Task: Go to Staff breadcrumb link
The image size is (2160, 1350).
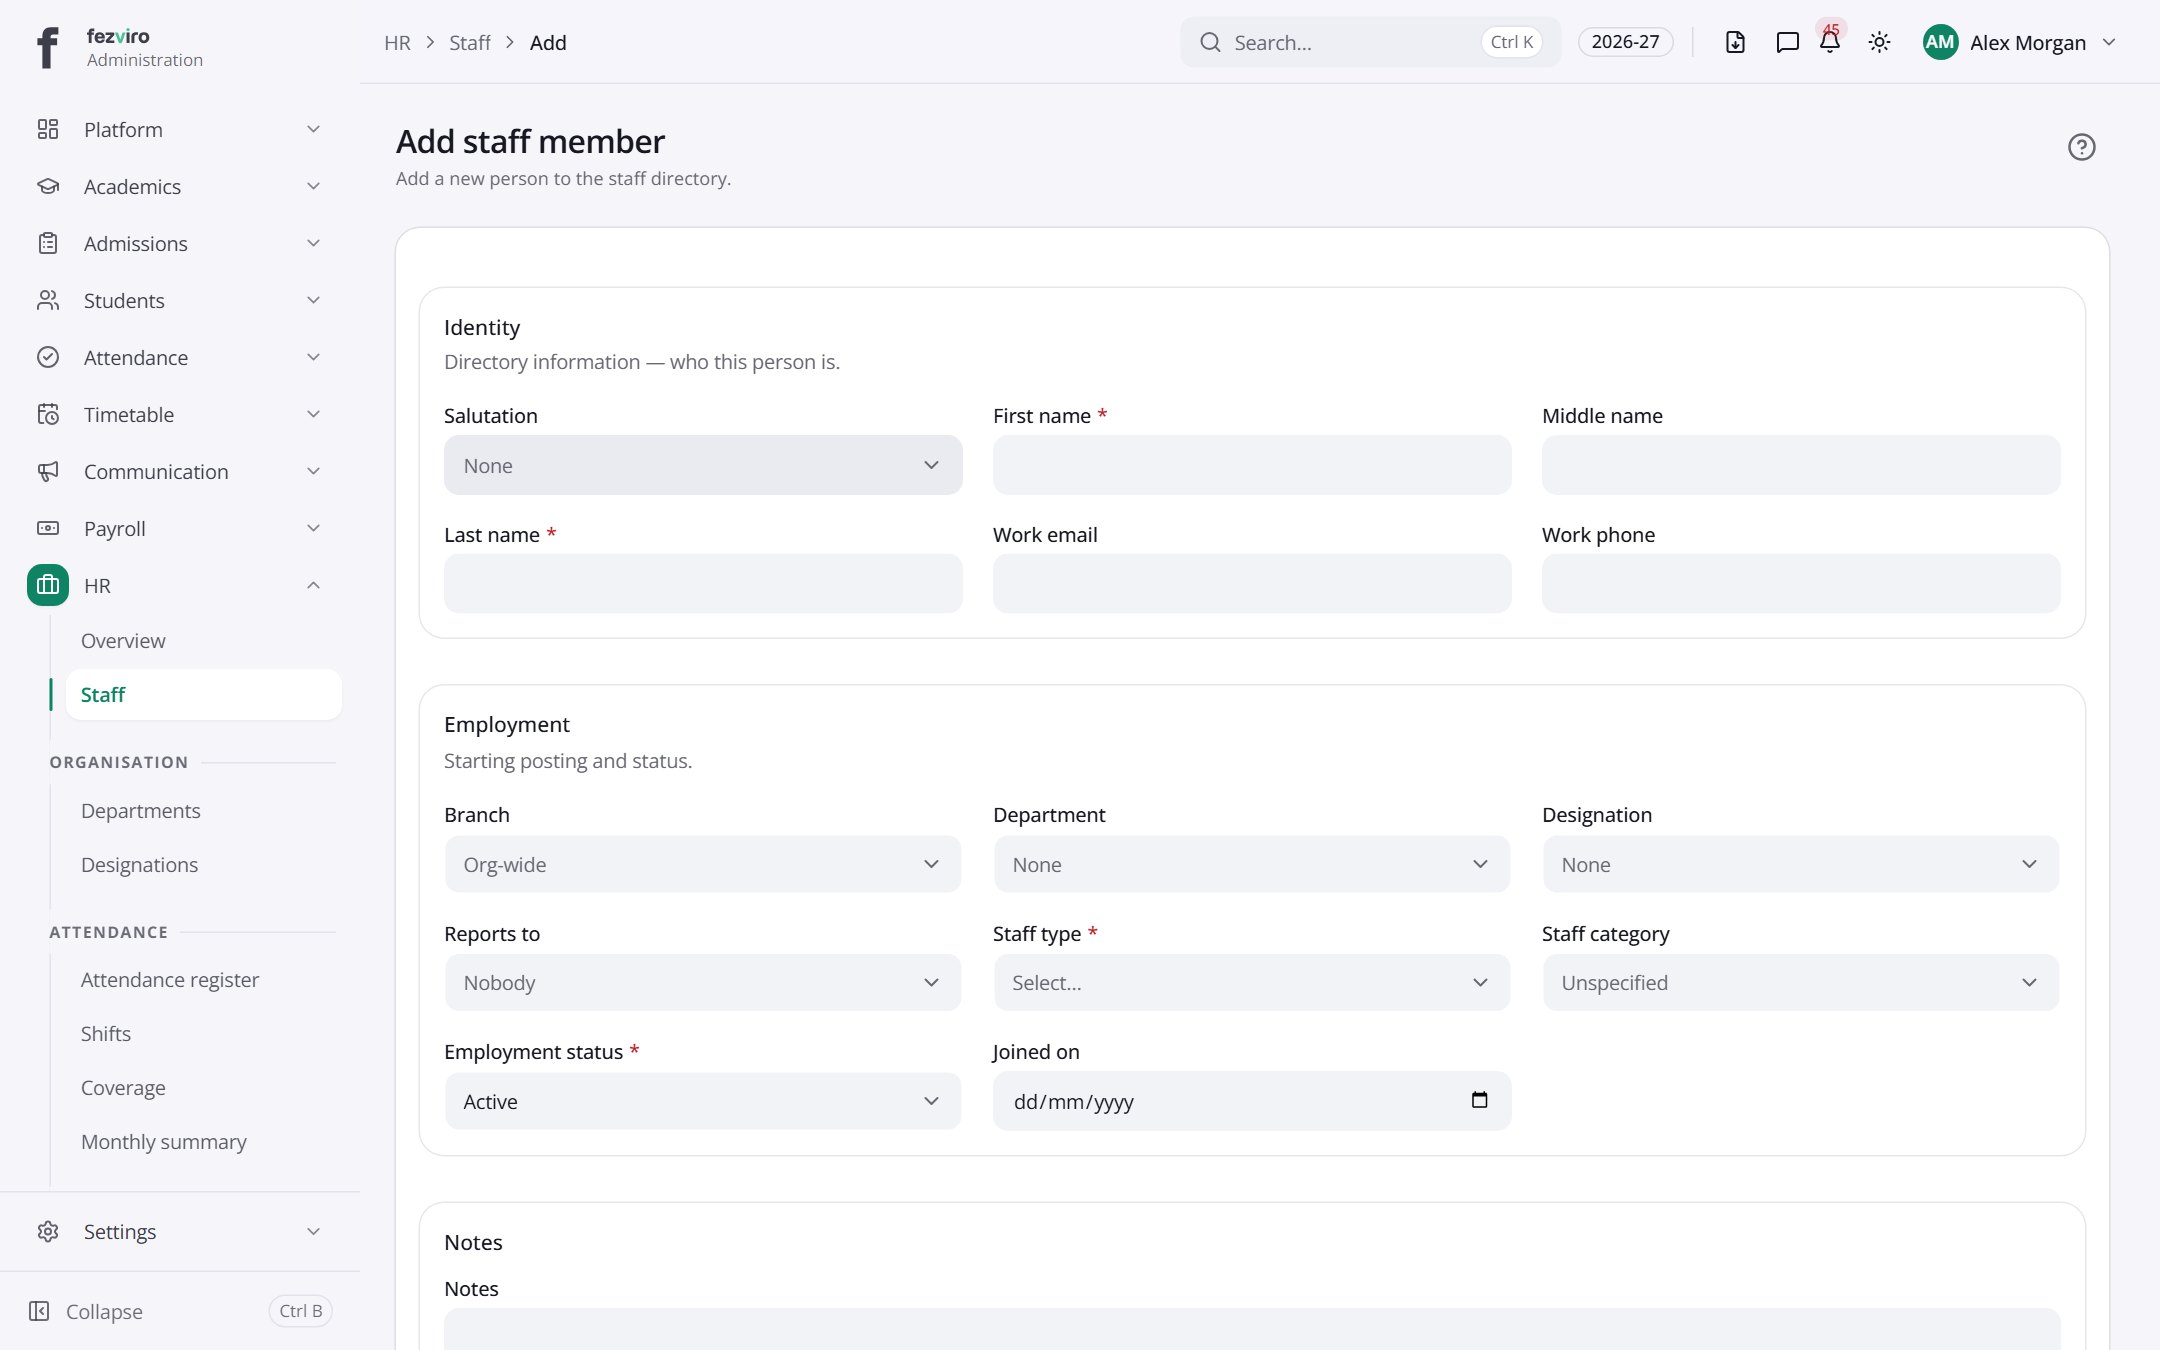Action: click(x=470, y=42)
